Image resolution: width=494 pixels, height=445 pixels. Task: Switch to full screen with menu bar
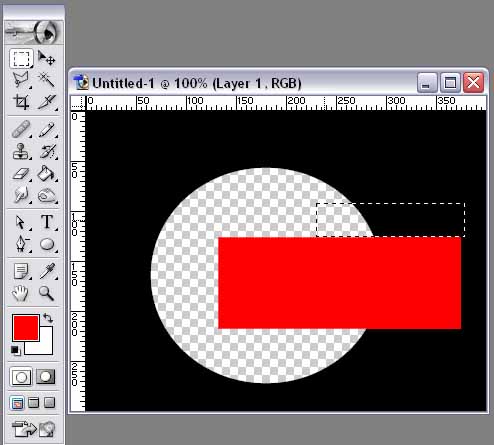point(33,403)
